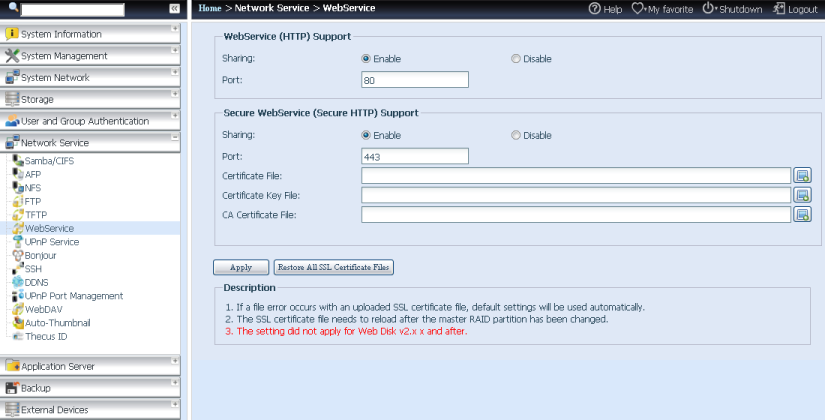Screen dimensions: 825x420
Task: Browse for the Certificate Key File
Action: pyautogui.click(x=802, y=195)
